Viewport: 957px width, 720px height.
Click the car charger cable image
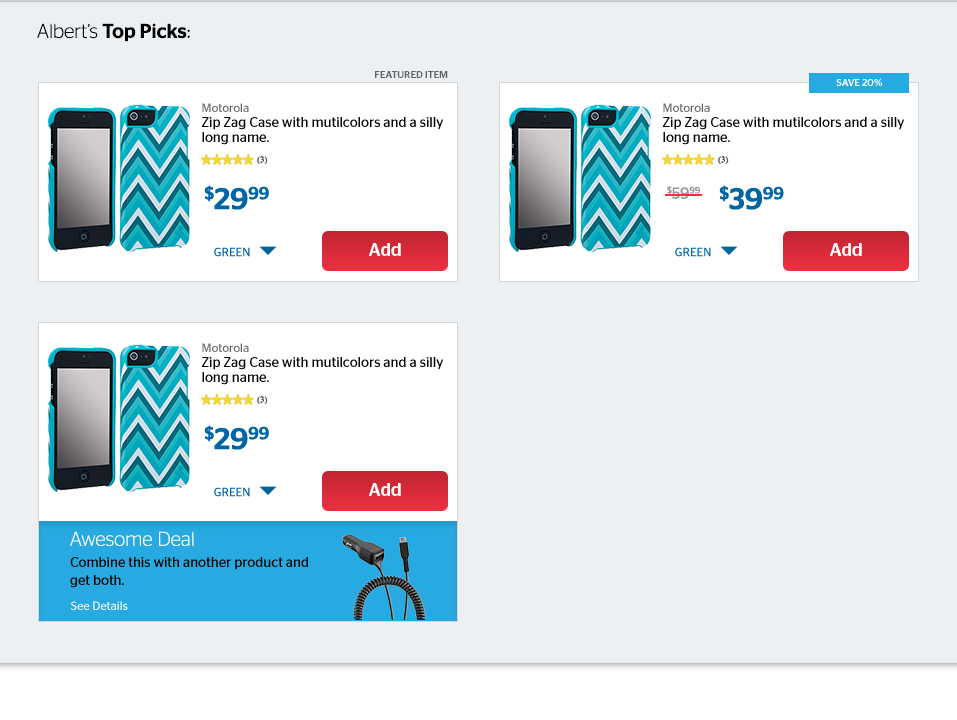click(383, 577)
